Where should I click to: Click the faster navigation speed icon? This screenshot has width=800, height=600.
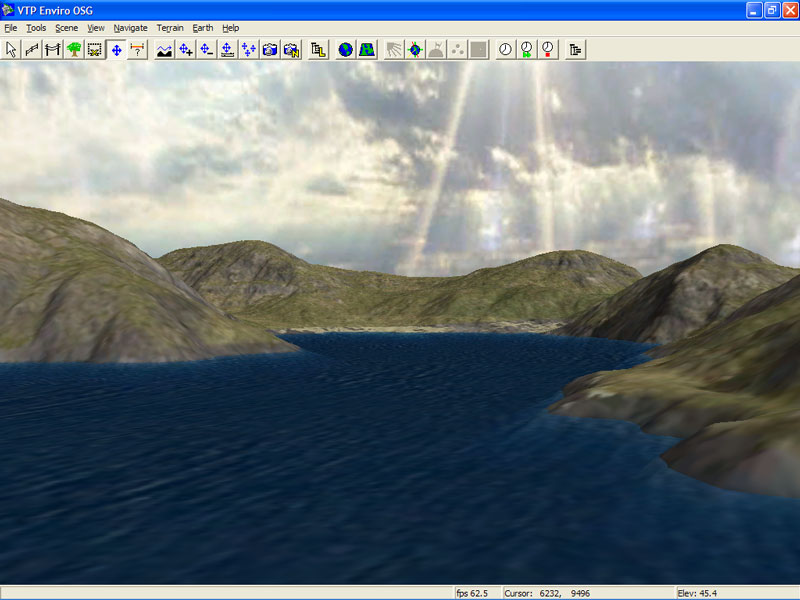pyautogui.click(x=186, y=49)
